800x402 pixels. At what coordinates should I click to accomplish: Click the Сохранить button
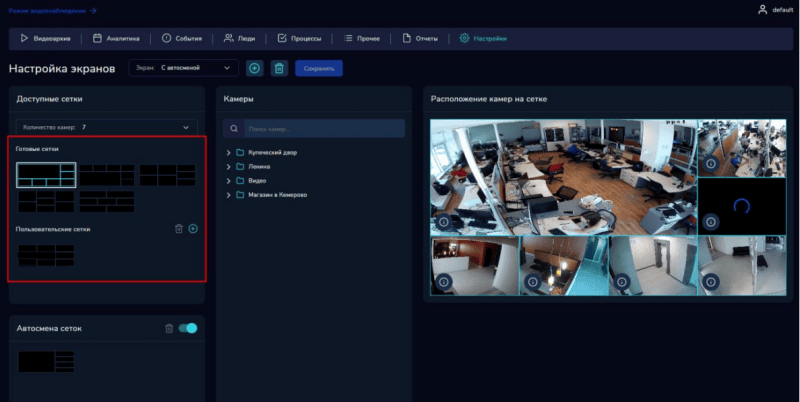(318, 68)
